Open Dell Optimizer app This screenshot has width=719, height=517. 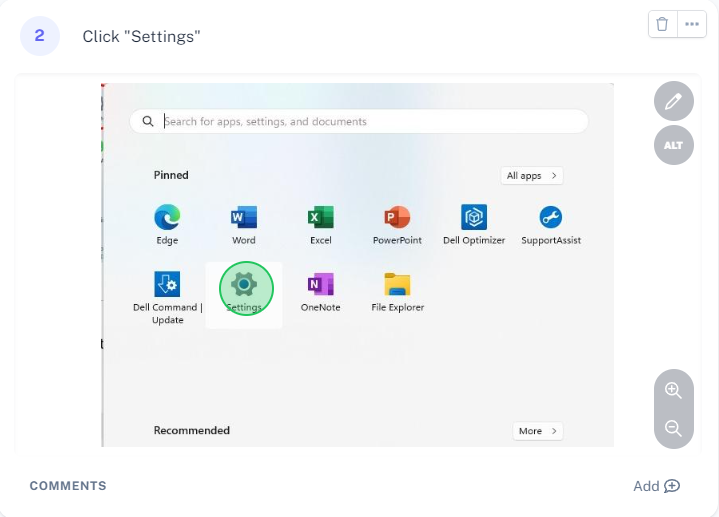pos(474,224)
